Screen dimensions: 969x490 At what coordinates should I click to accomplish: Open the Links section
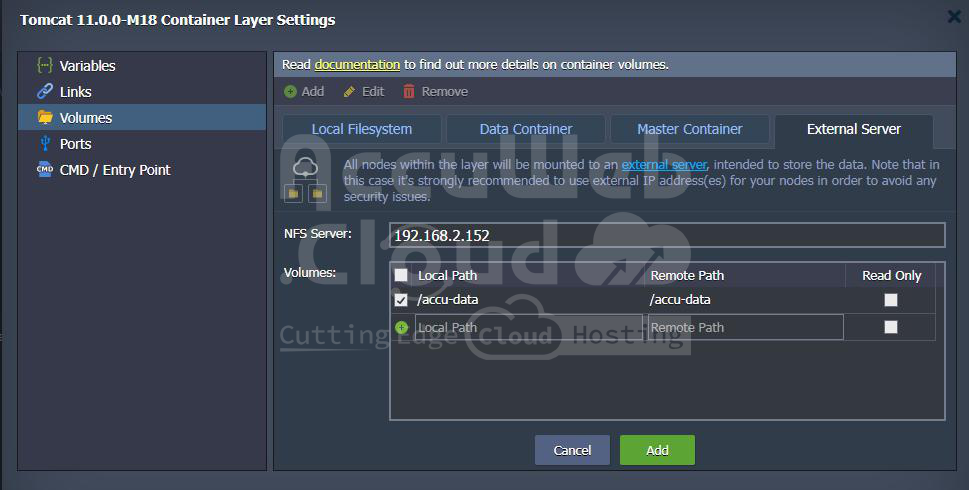pyautogui.click(x=142, y=91)
